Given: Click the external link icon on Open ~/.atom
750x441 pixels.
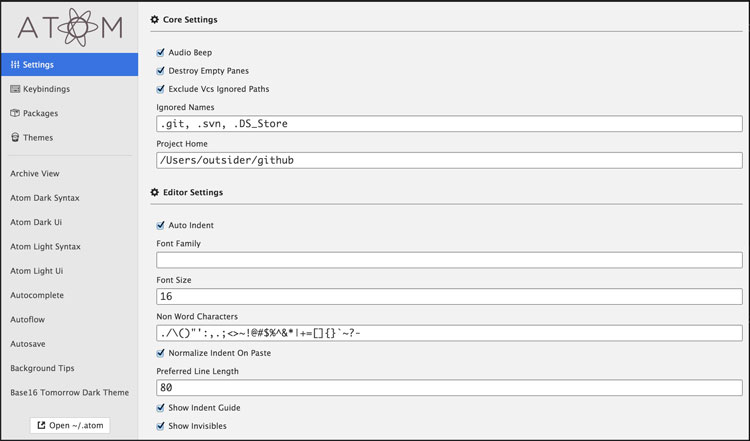Looking at the screenshot, I should tap(42, 425).
